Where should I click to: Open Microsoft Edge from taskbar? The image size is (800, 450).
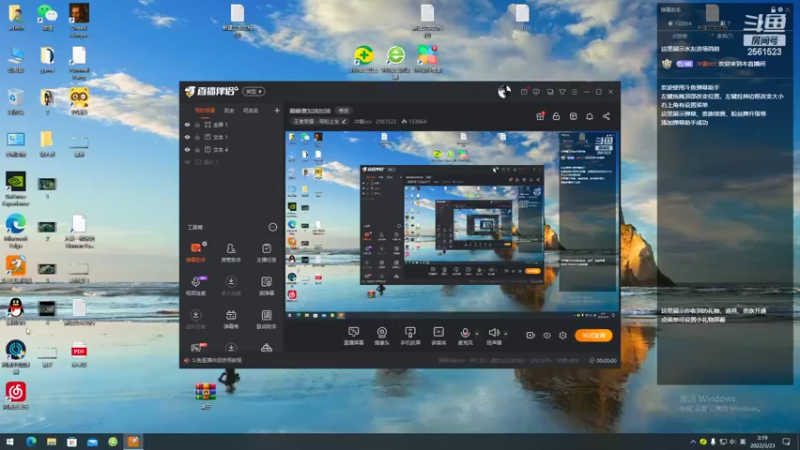pyautogui.click(x=31, y=442)
